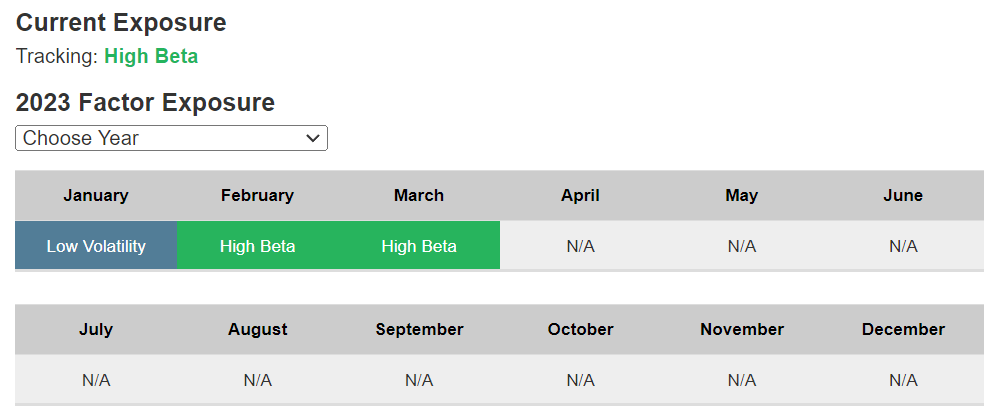The width and height of the screenshot is (1001, 416).
Task: Click the dropdown chevron arrow
Action: [x=313, y=138]
